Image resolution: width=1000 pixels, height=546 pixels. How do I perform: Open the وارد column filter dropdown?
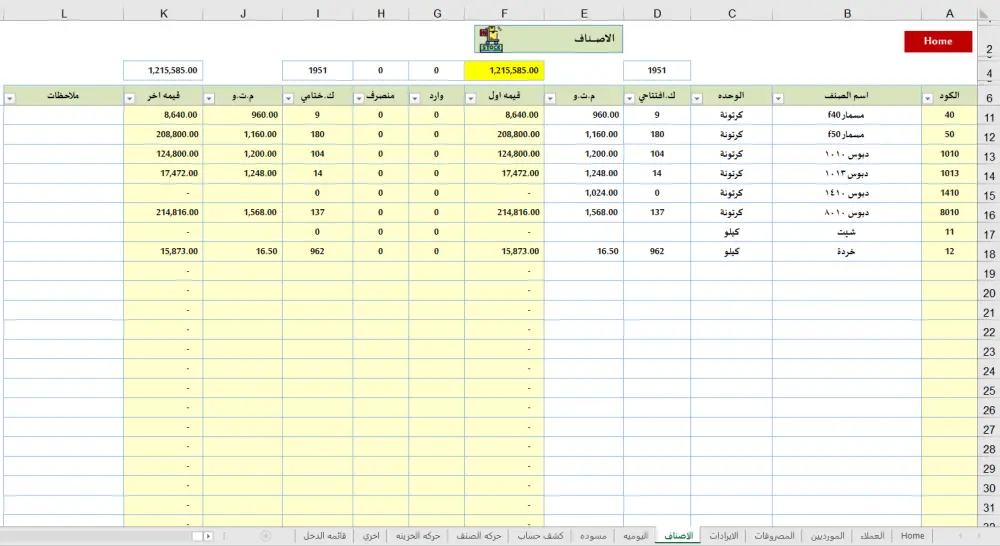click(x=415, y=98)
